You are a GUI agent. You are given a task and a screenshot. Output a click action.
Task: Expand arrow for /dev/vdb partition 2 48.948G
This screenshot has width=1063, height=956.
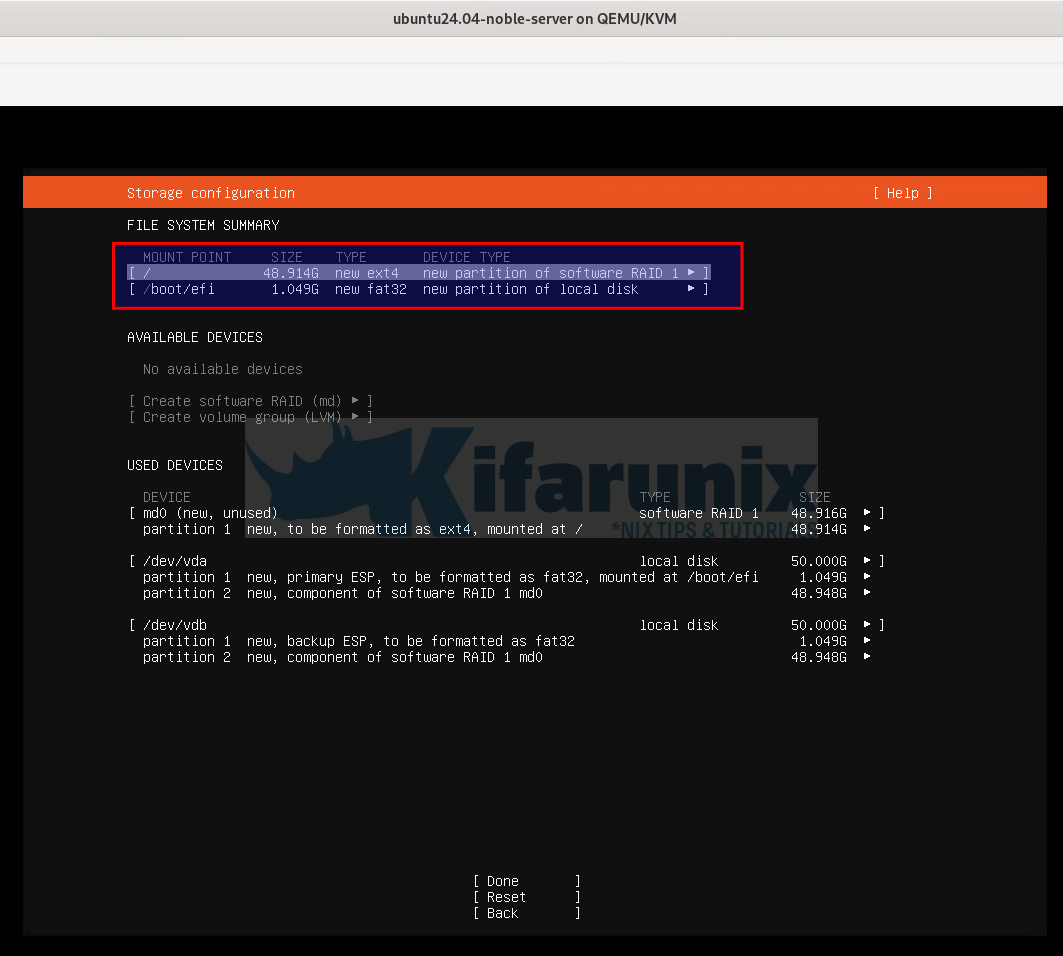pyautogui.click(x=867, y=657)
